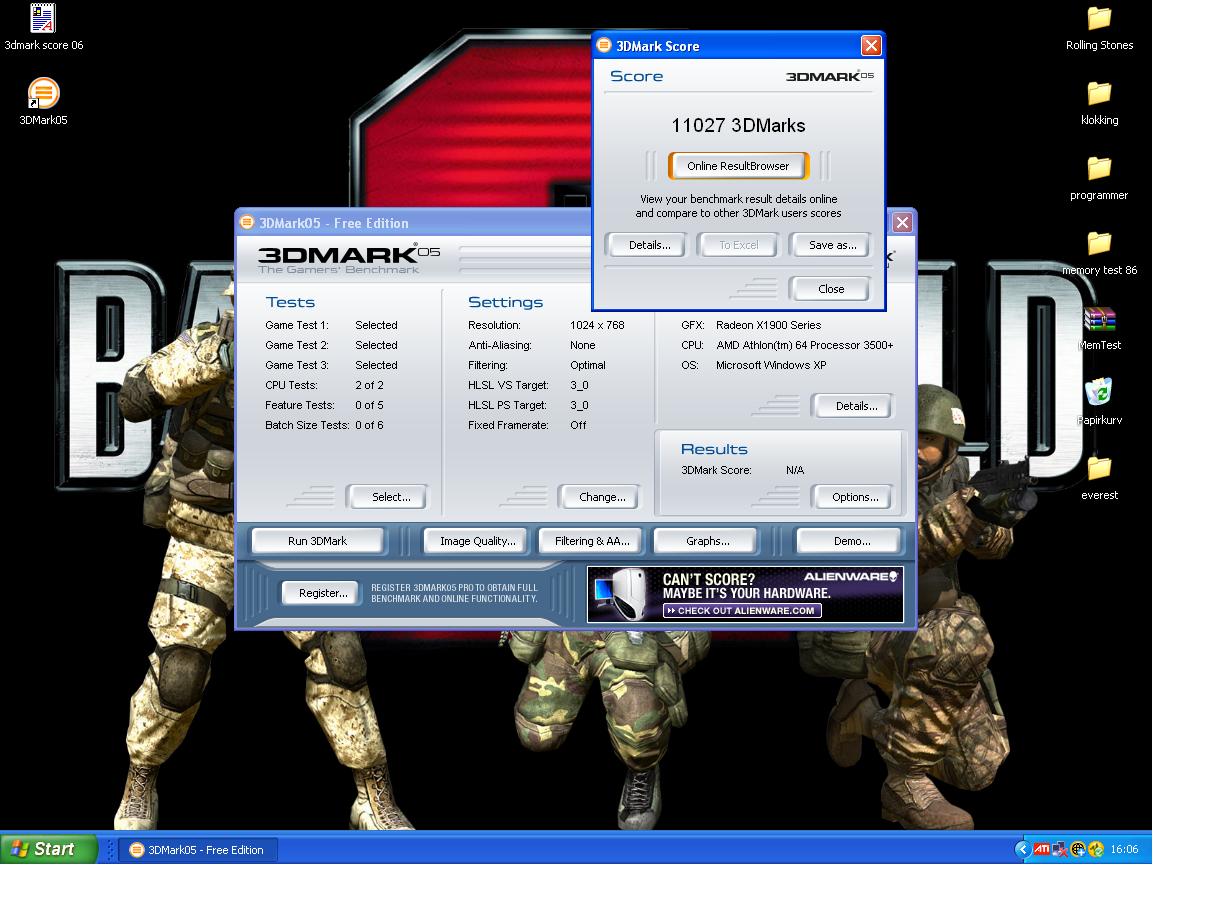Expand hidden tray icons with the arrow
The image size is (1218, 907).
point(1022,849)
